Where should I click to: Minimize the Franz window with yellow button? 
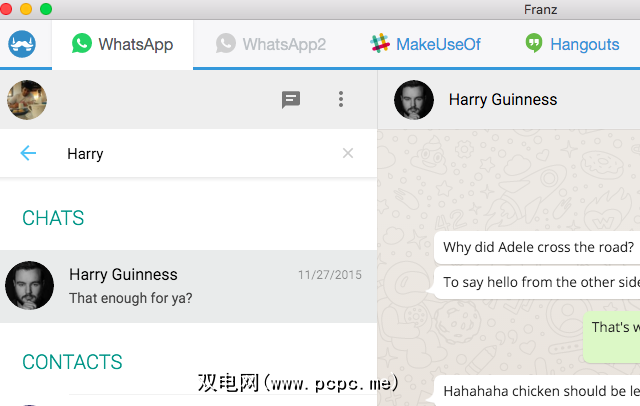[26, 9]
